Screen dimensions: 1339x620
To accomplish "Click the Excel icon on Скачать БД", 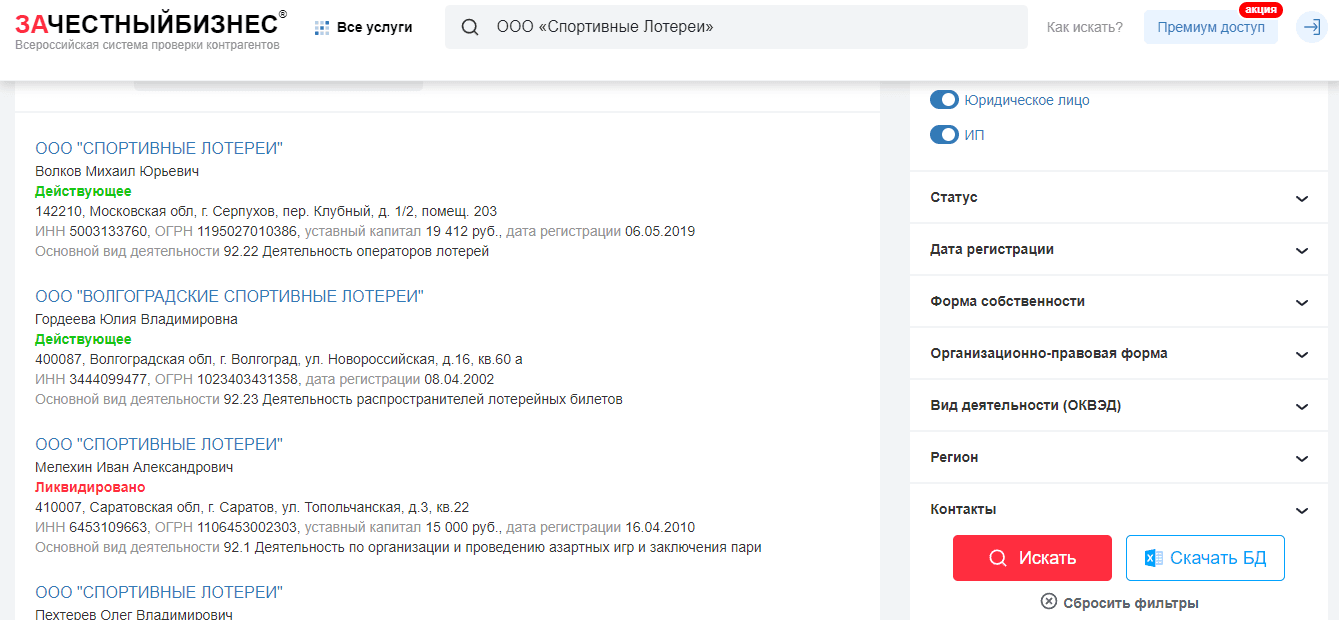I will pos(1153,558).
